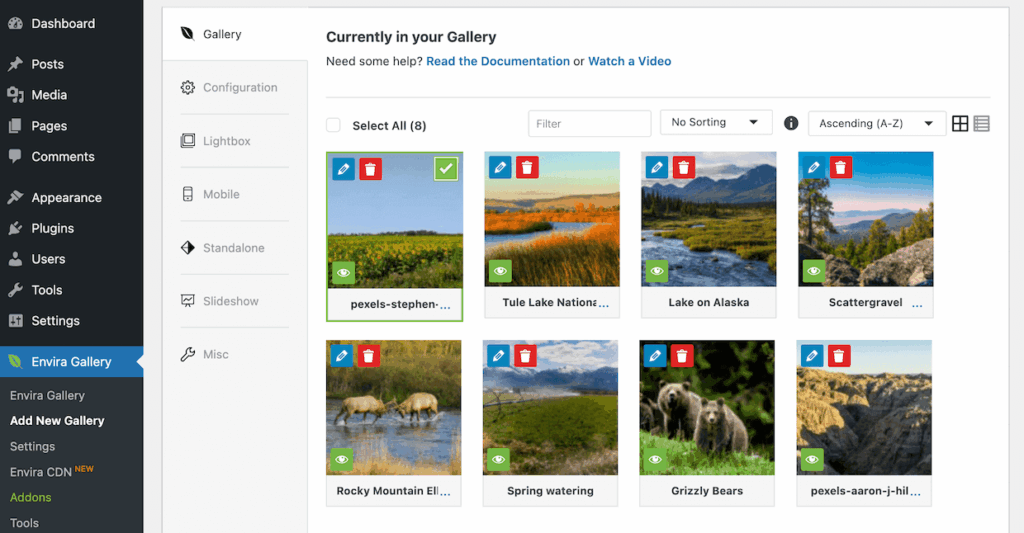Toggle visibility eye on Spring watering image
This screenshot has height=533, width=1024.
coord(498,459)
